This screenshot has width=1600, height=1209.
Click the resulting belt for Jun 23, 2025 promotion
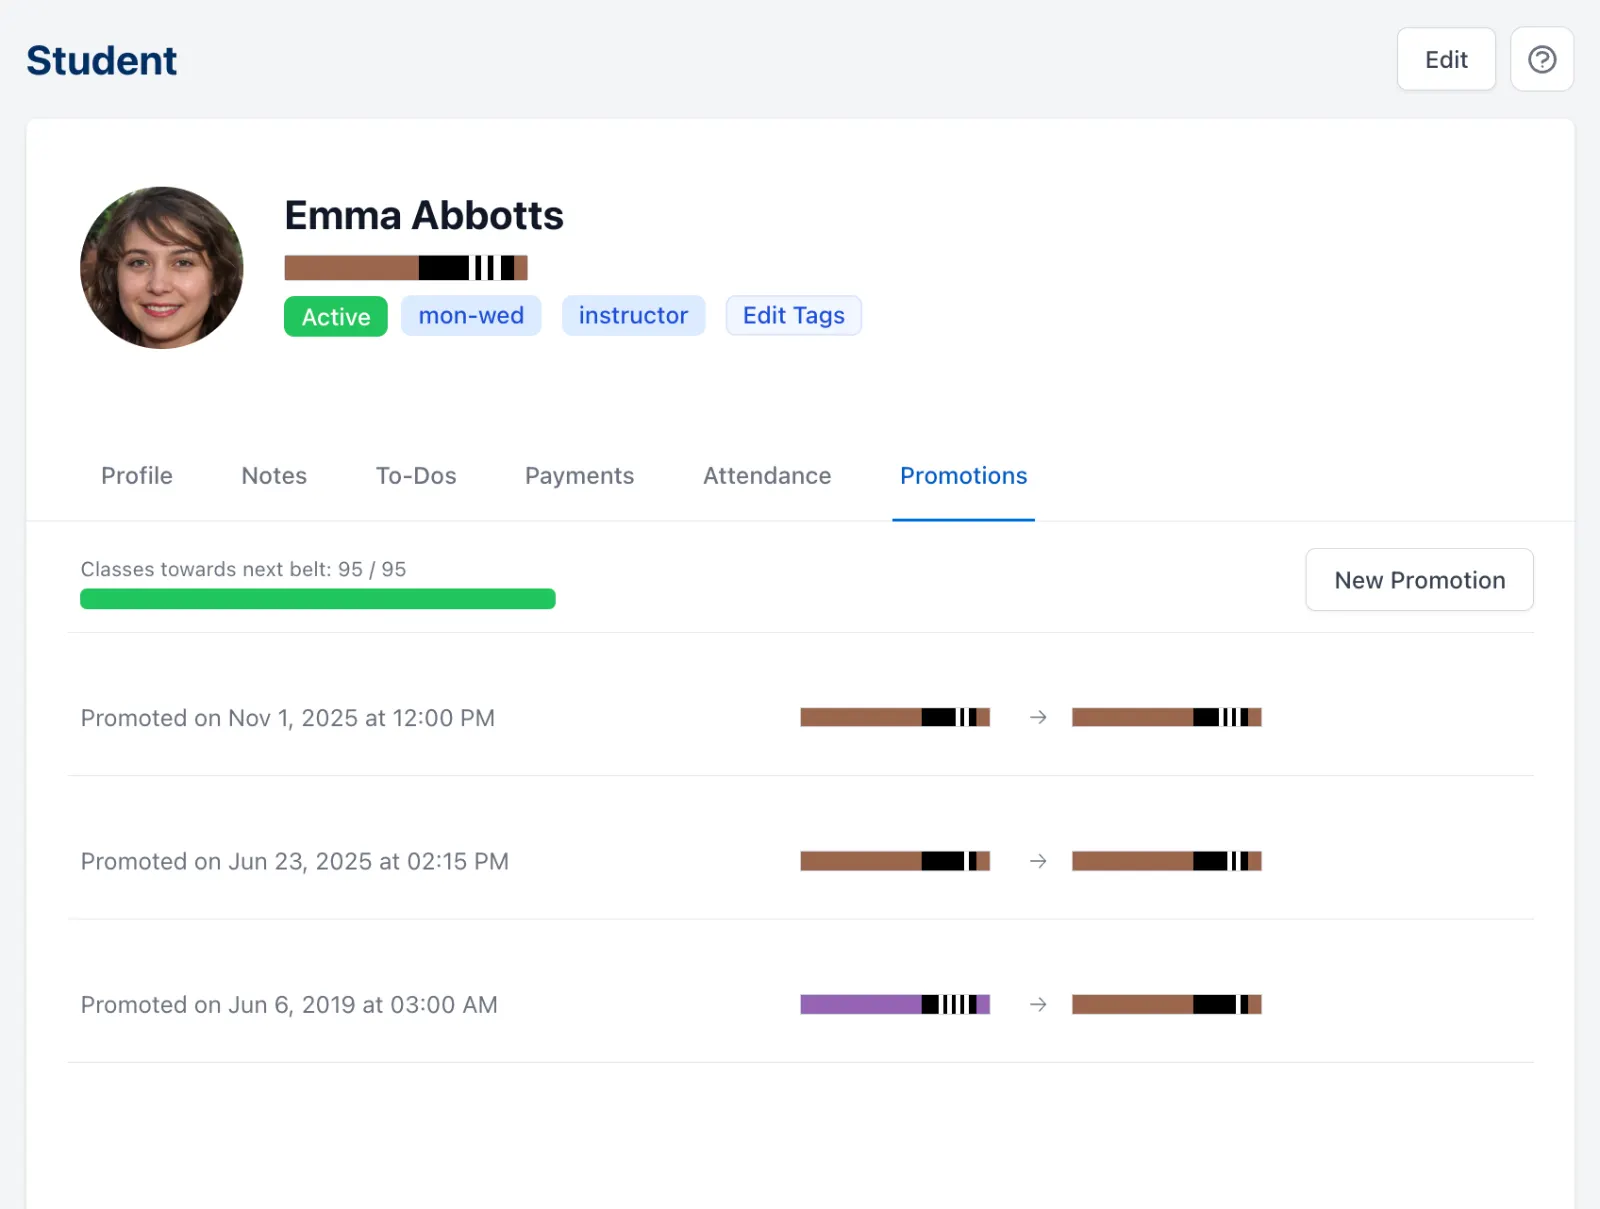(x=1166, y=861)
